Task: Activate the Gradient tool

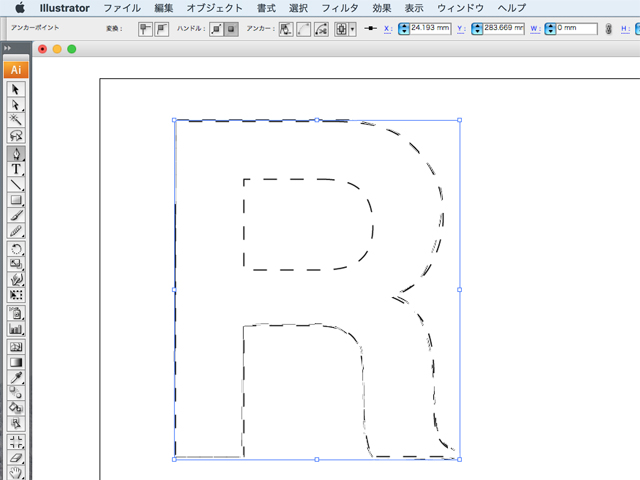Action: click(15, 362)
